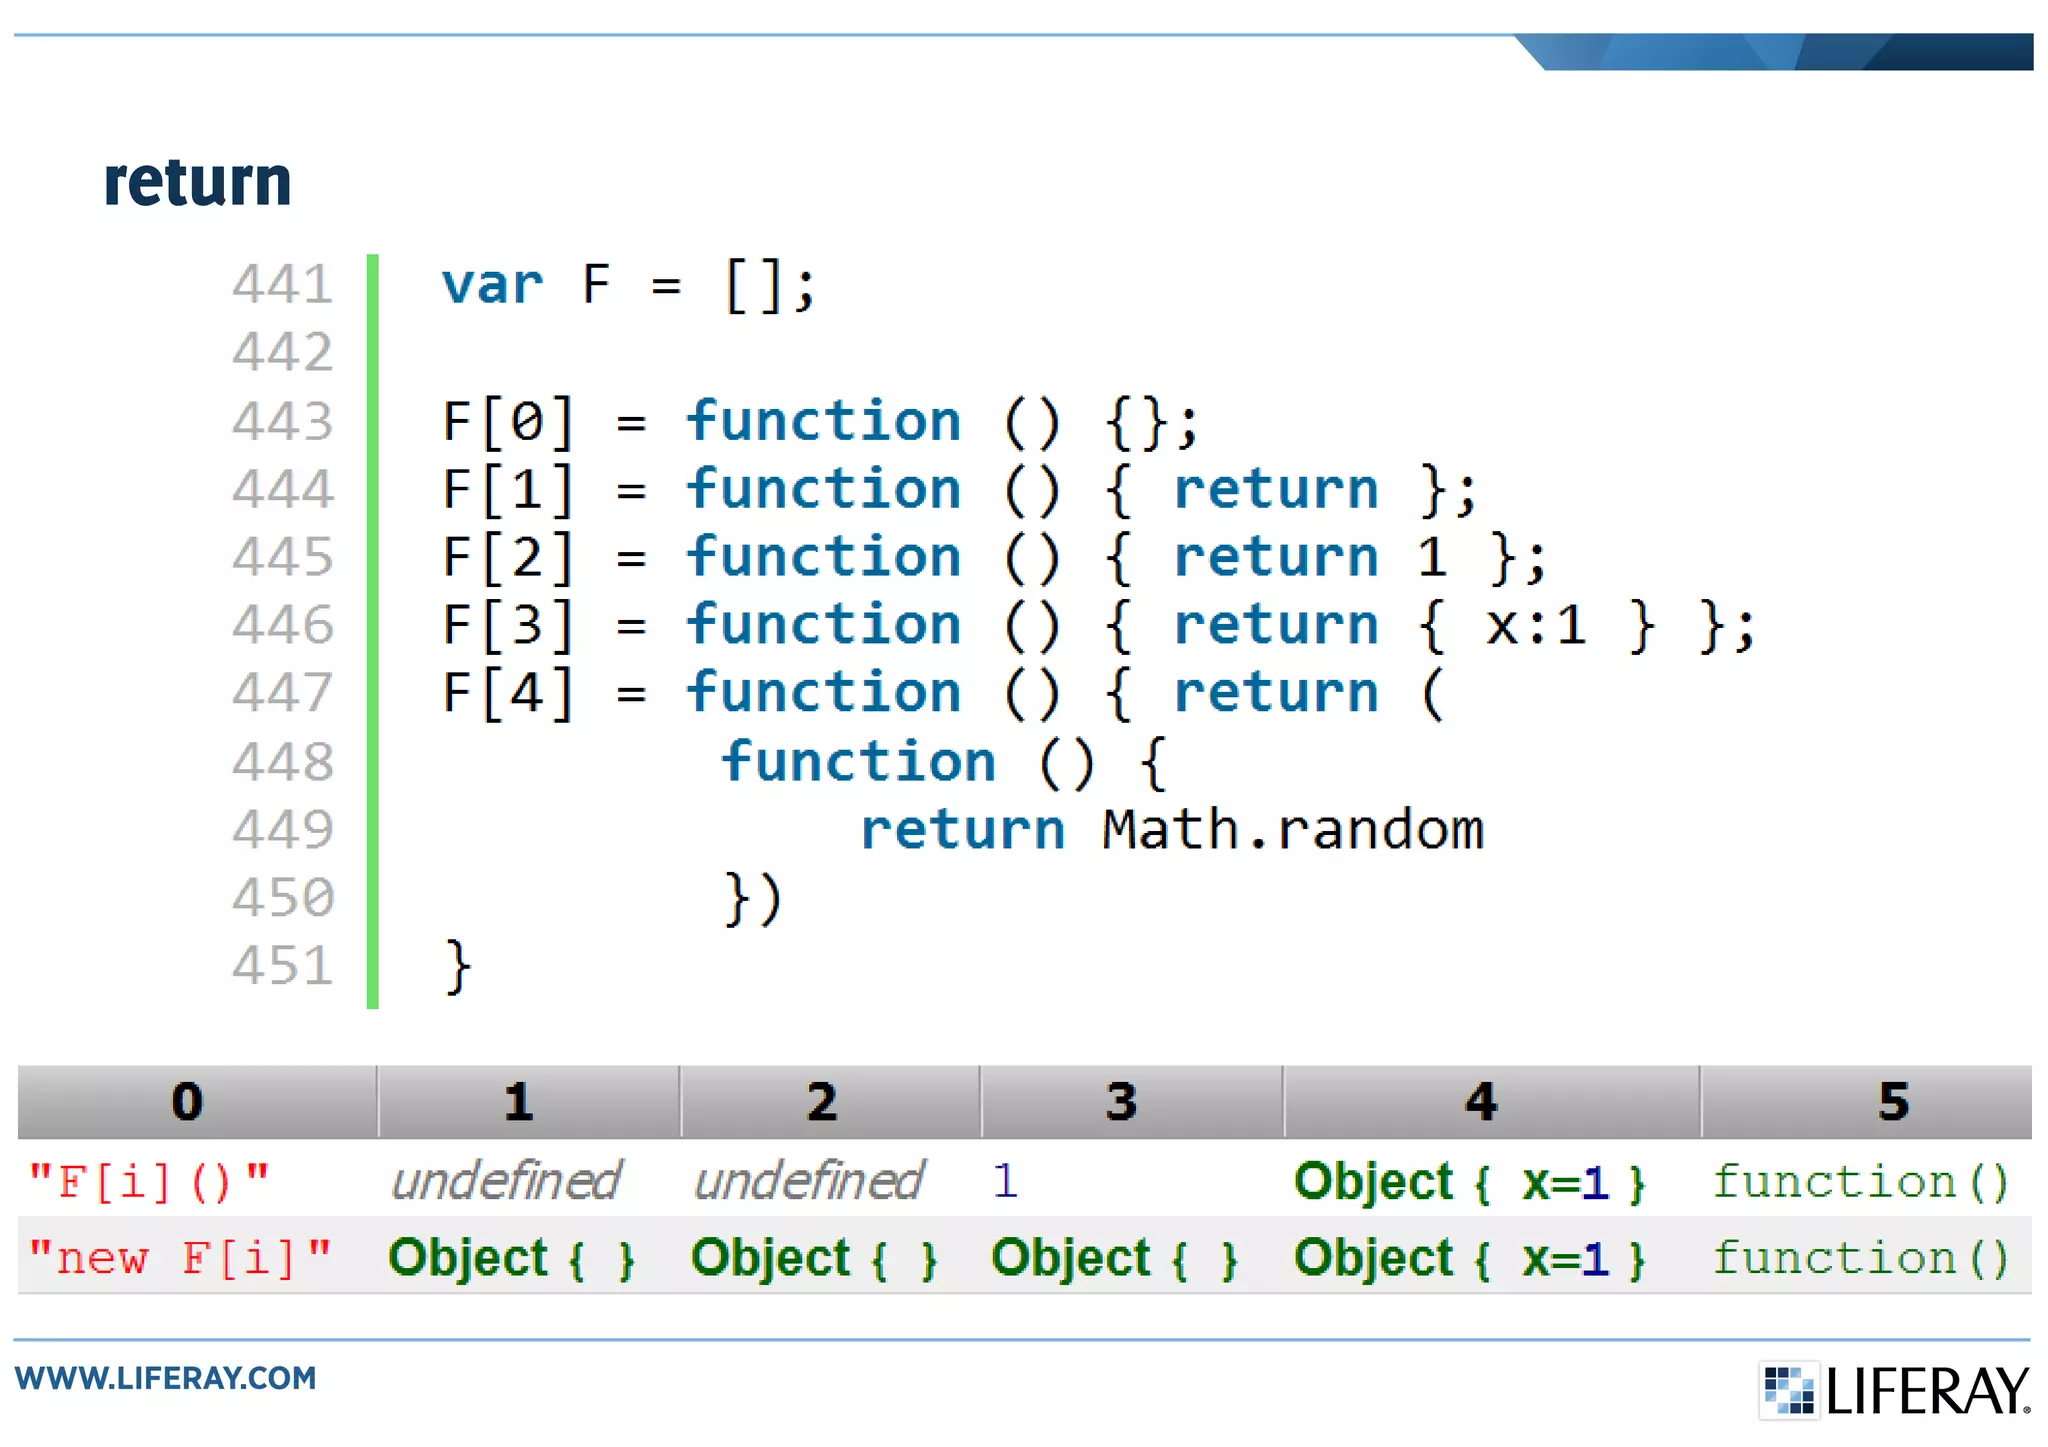The height and width of the screenshot is (1447, 2048).
Task: Open the WWW.LIFERAY.COM link
Action: pyautogui.click(x=166, y=1378)
